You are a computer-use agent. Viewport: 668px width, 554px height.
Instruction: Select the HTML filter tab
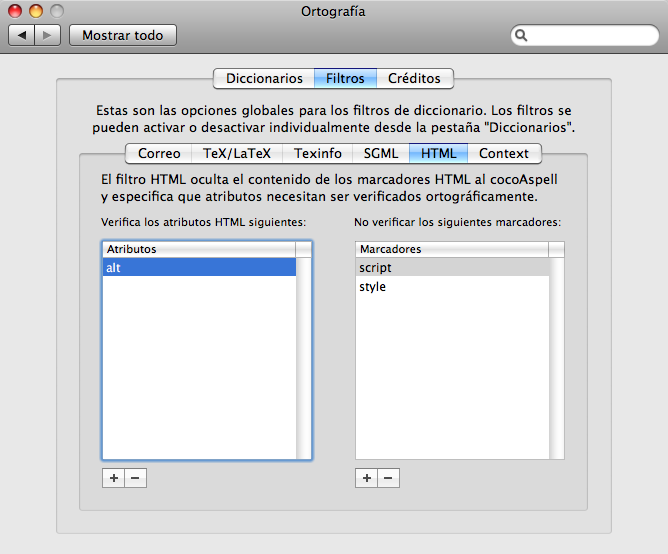click(x=438, y=153)
